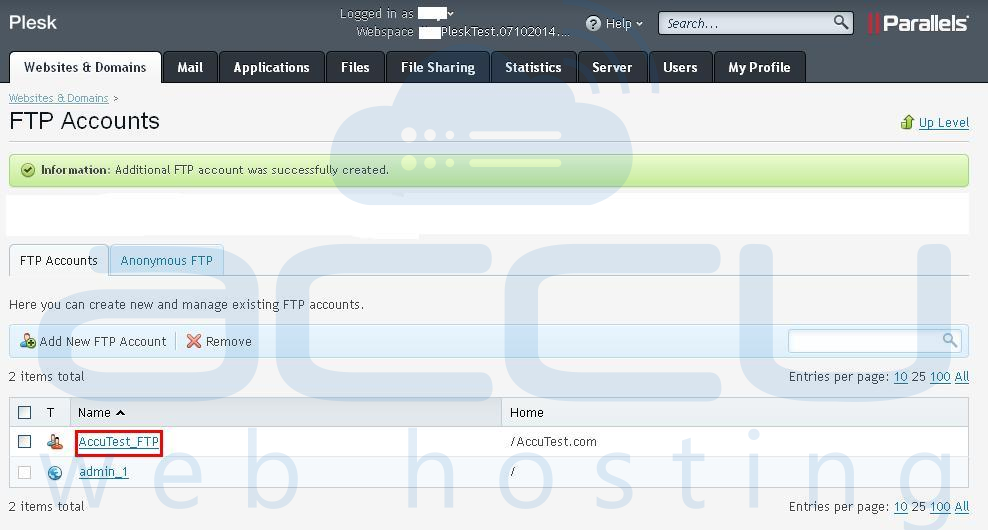This screenshot has width=988, height=530.
Task: Sort by the Name column arrow
Action: [120, 413]
